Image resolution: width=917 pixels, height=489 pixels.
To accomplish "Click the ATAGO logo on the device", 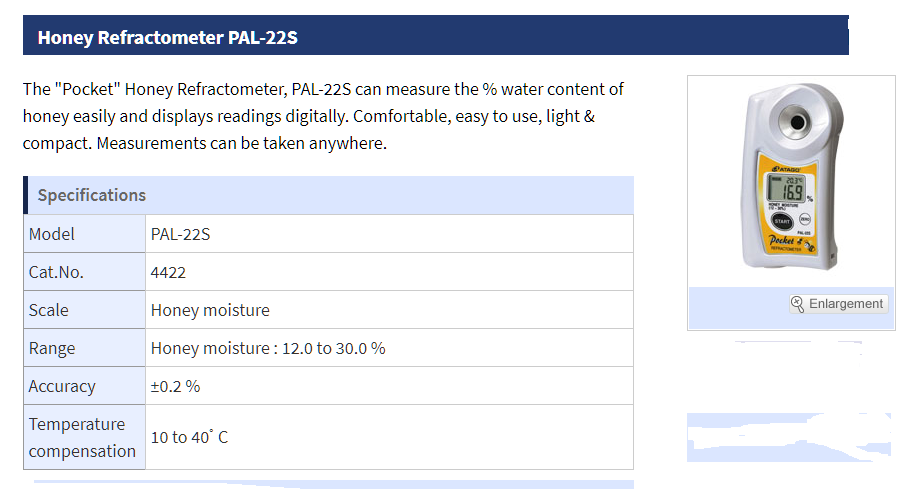I will (785, 169).
